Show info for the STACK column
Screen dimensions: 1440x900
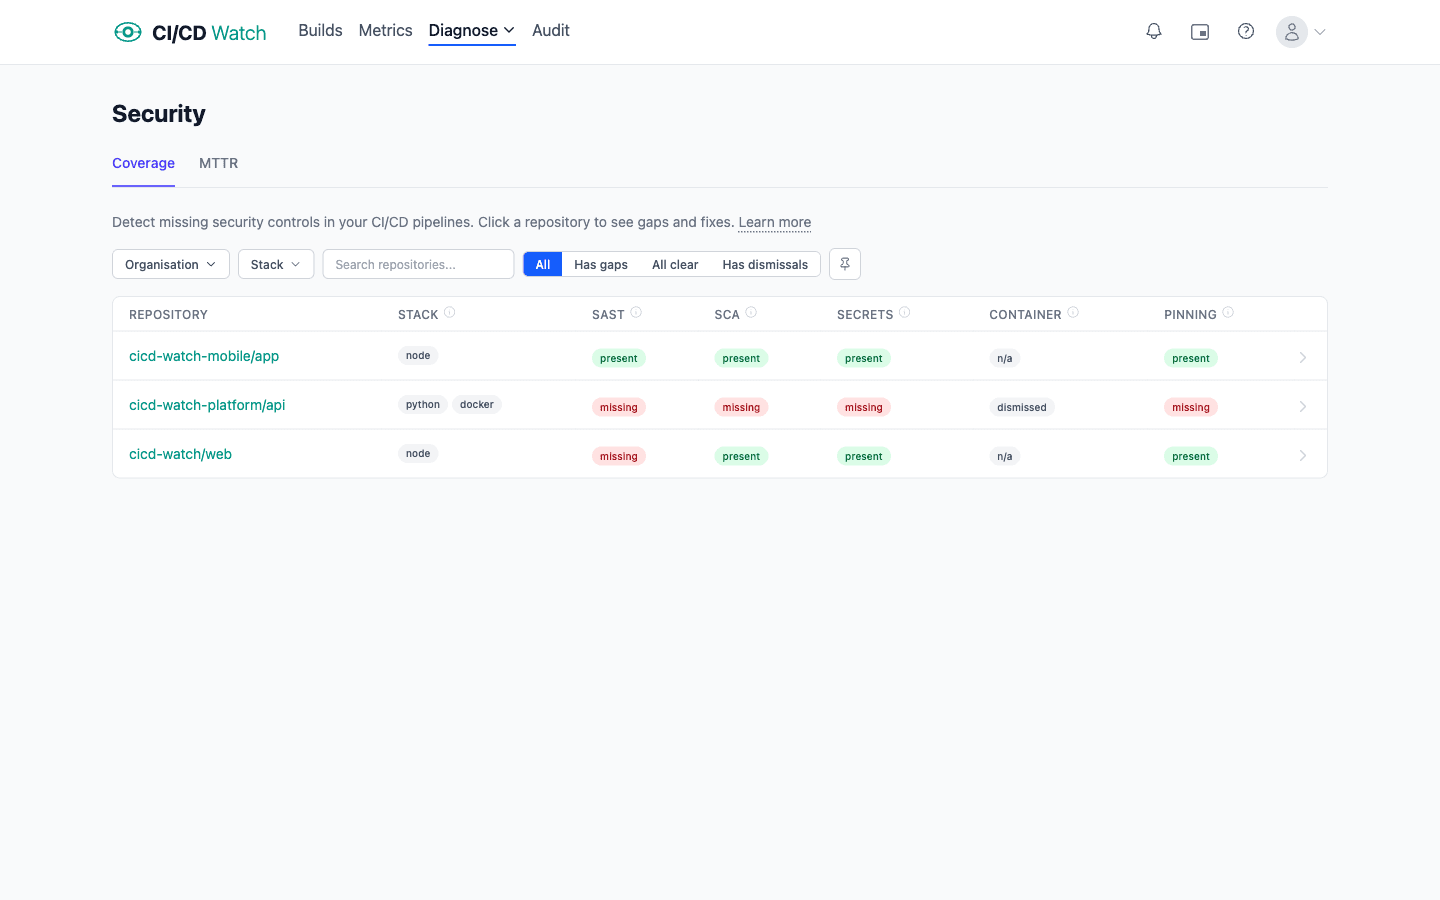pos(450,313)
